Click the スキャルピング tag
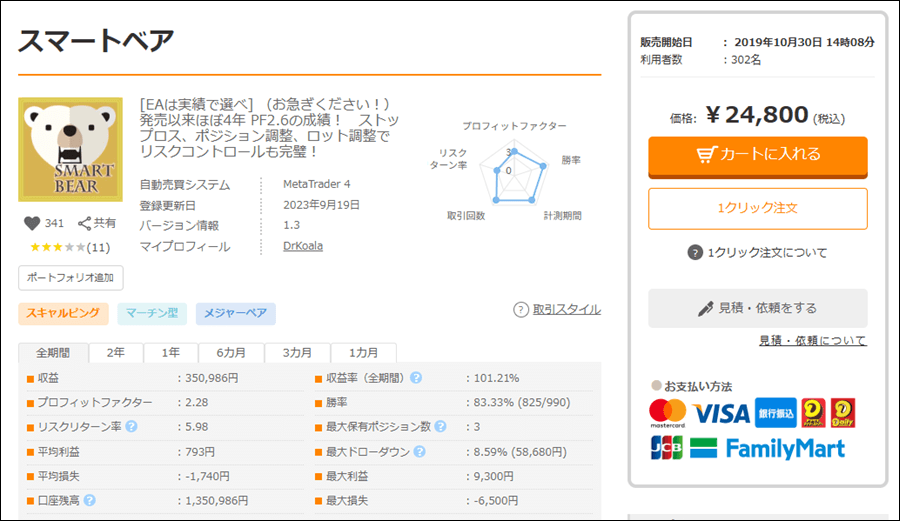The image size is (900, 521). point(62,314)
